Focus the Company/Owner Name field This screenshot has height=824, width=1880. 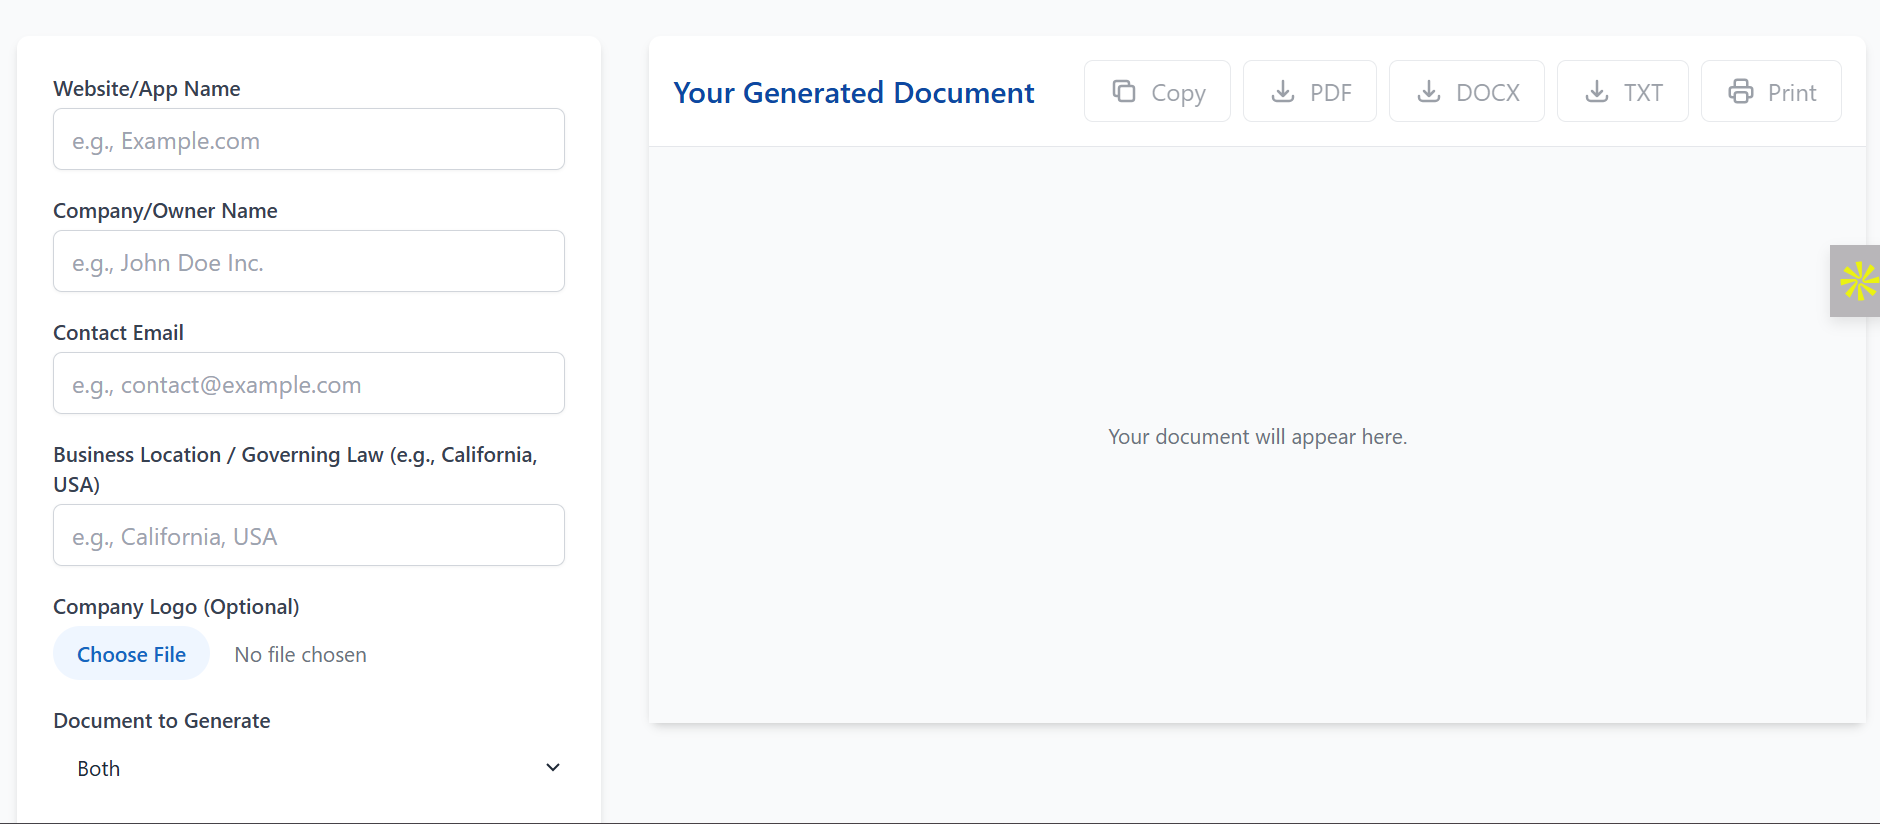tap(309, 262)
